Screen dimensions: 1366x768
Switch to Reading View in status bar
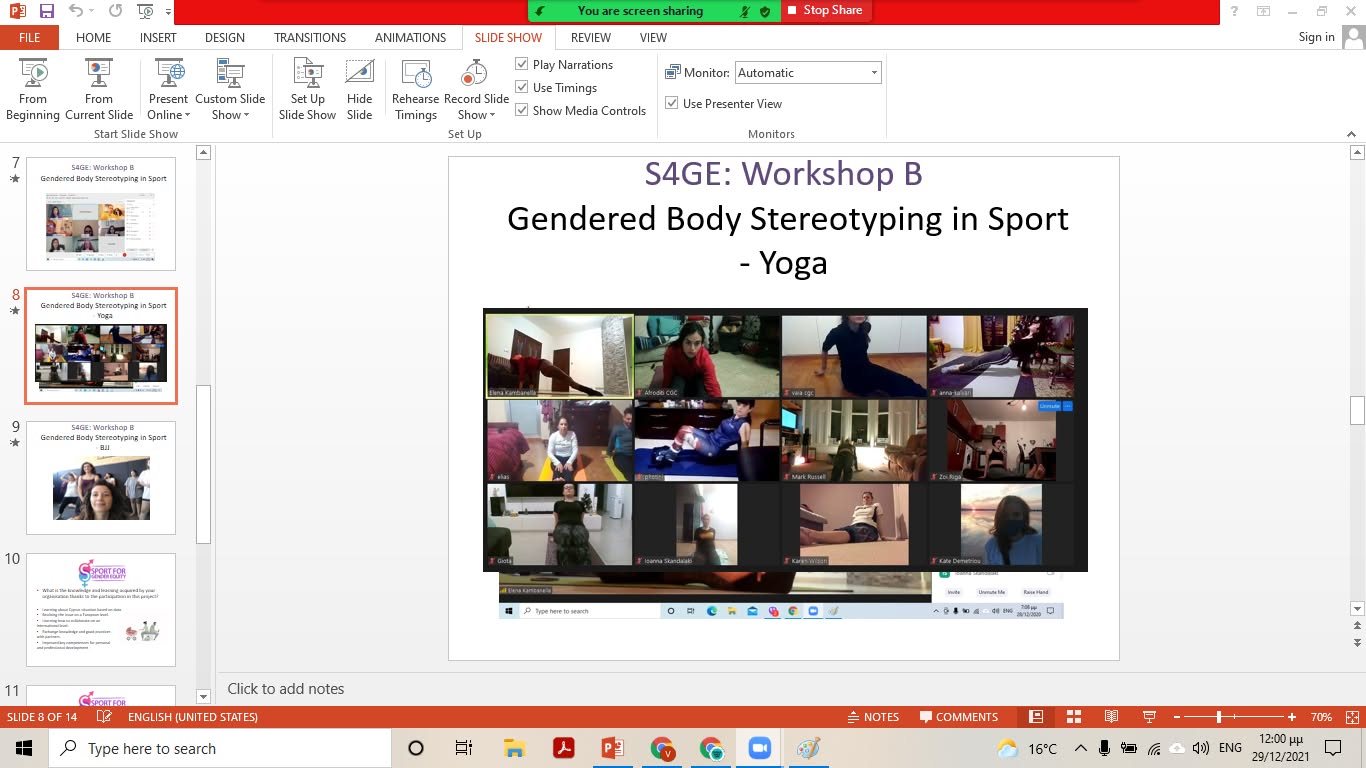[x=1111, y=717]
